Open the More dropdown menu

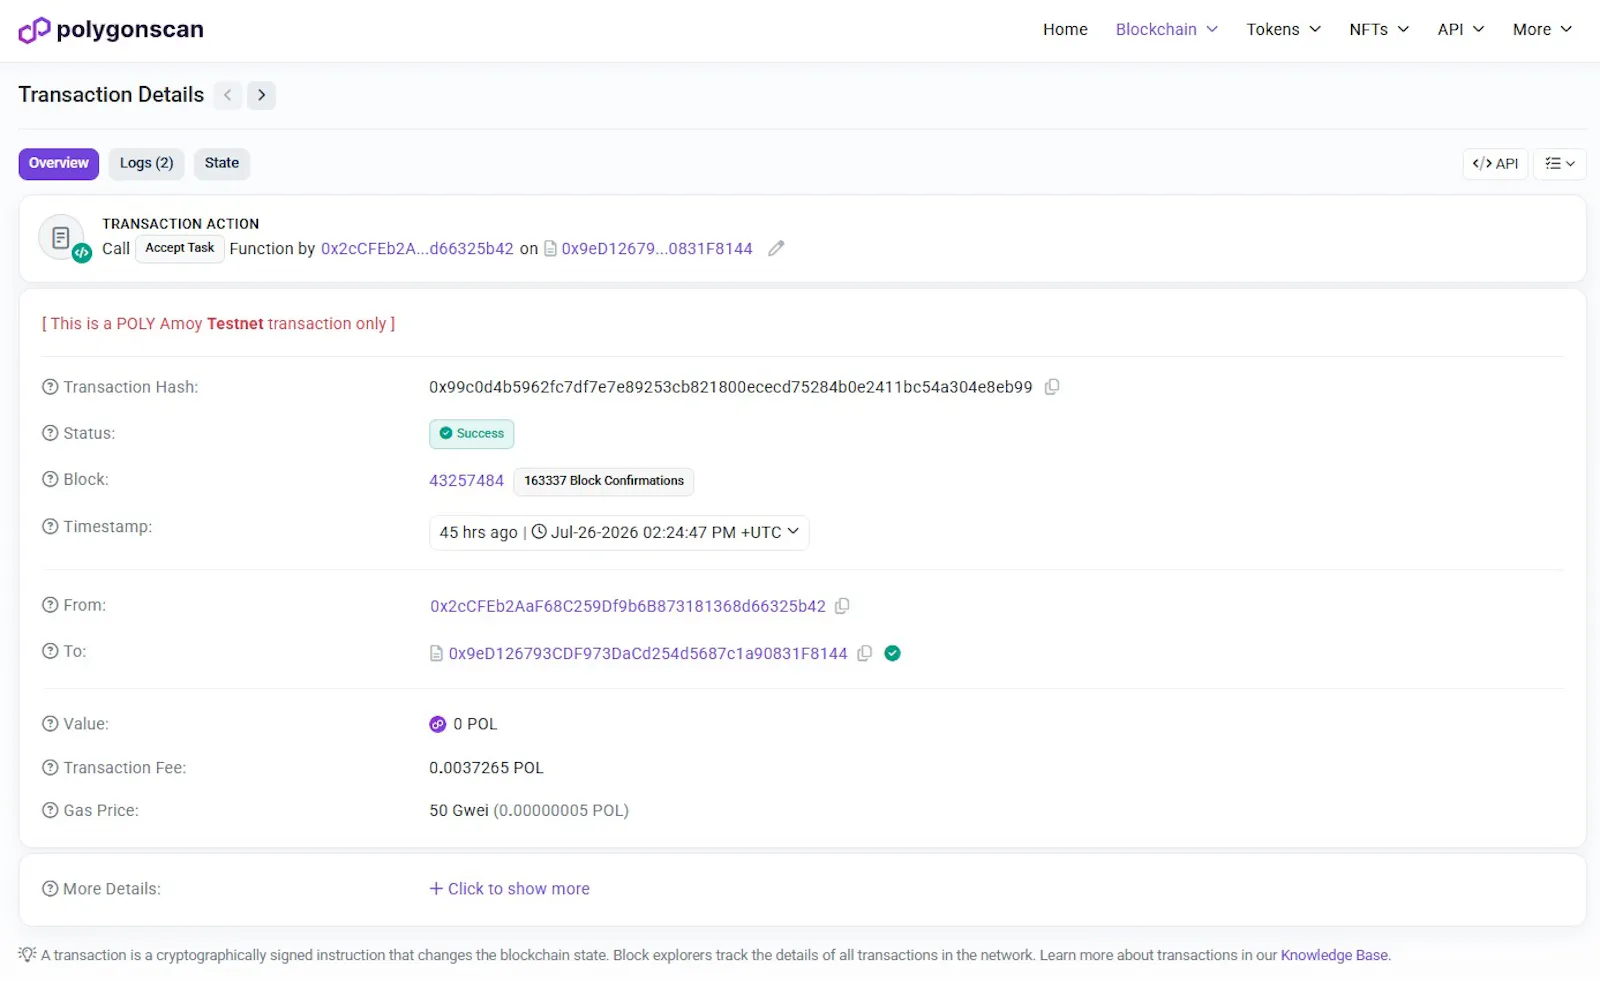point(1542,29)
